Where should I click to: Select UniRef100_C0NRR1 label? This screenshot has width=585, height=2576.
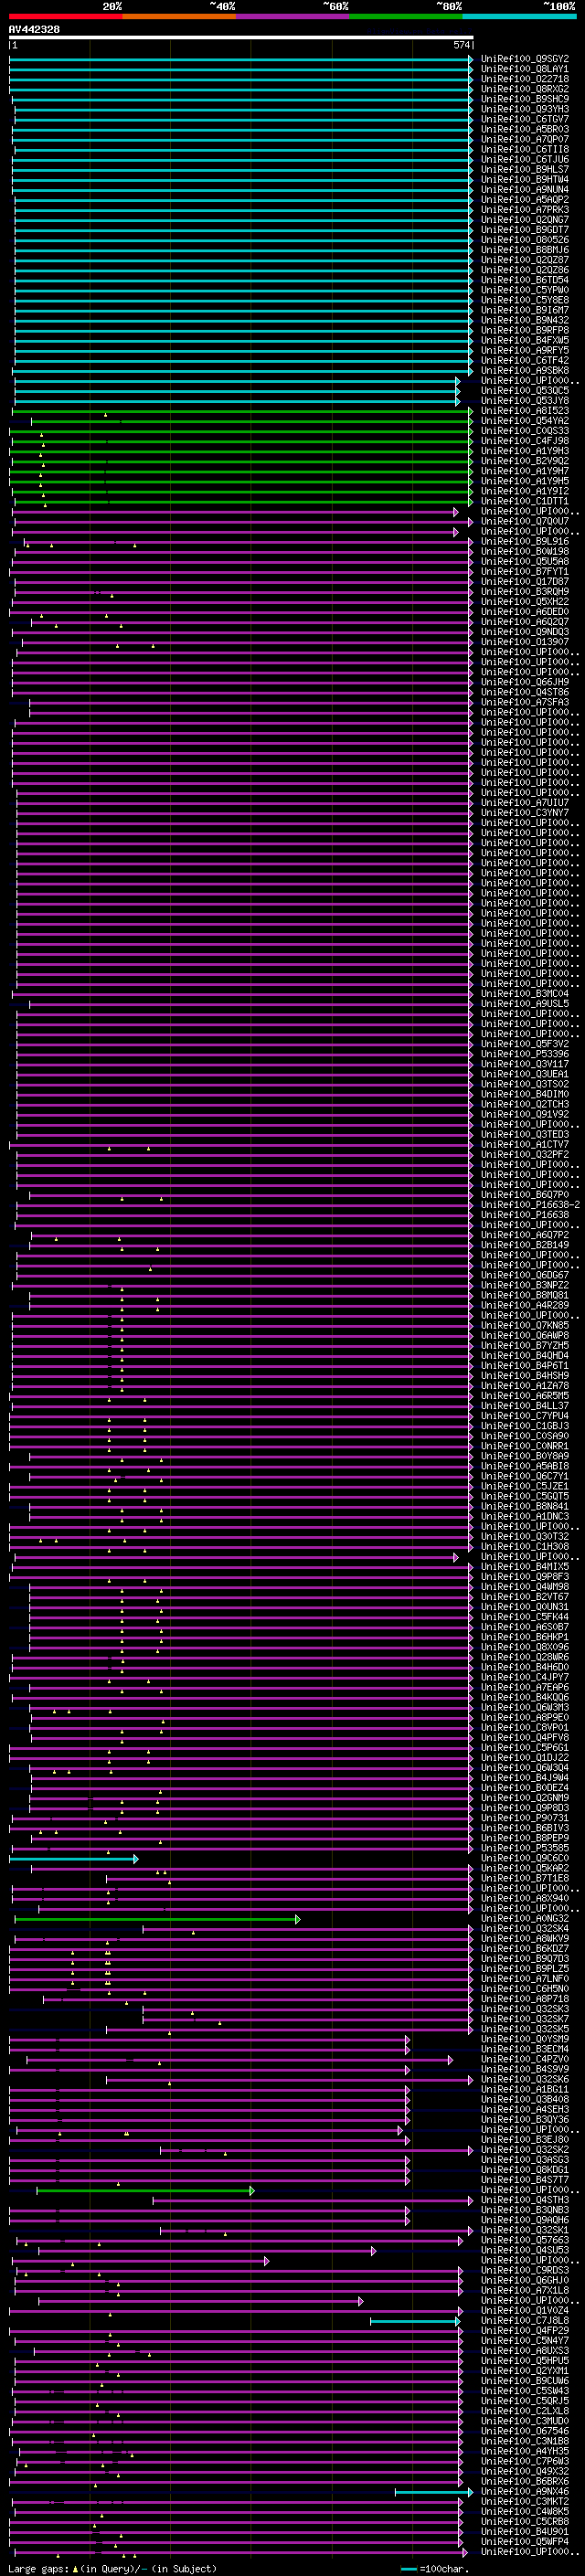point(525,1446)
